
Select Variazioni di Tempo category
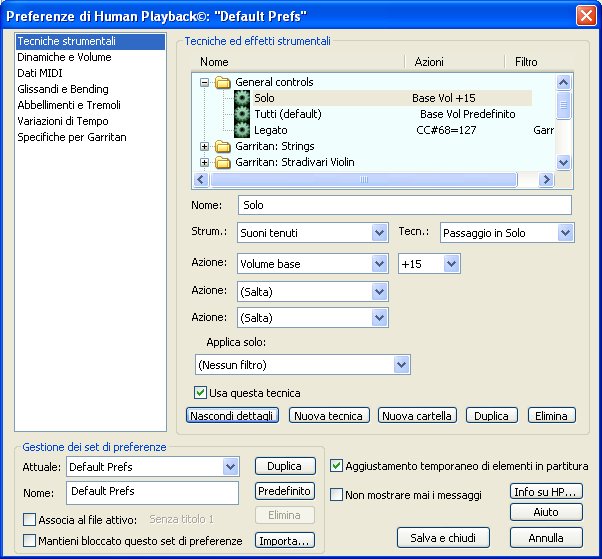91,121
